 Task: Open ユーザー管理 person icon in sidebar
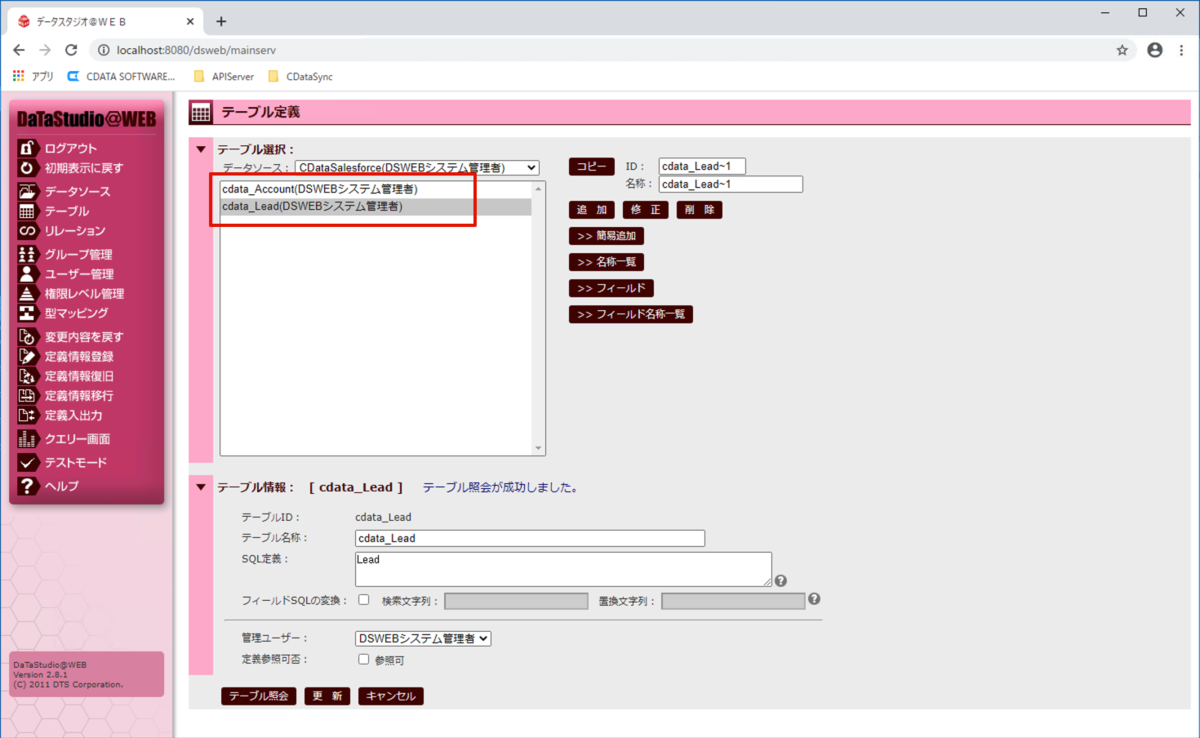(x=28, y=274)
